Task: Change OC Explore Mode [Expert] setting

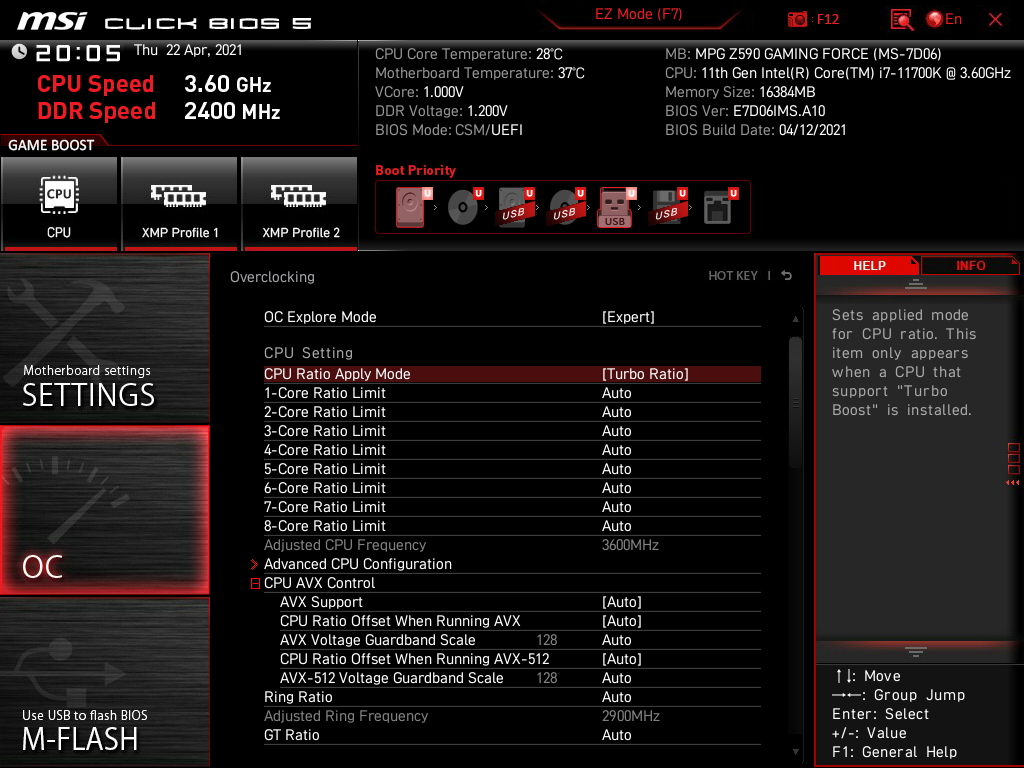Action: pyautogui.click(x=512, y=317)
